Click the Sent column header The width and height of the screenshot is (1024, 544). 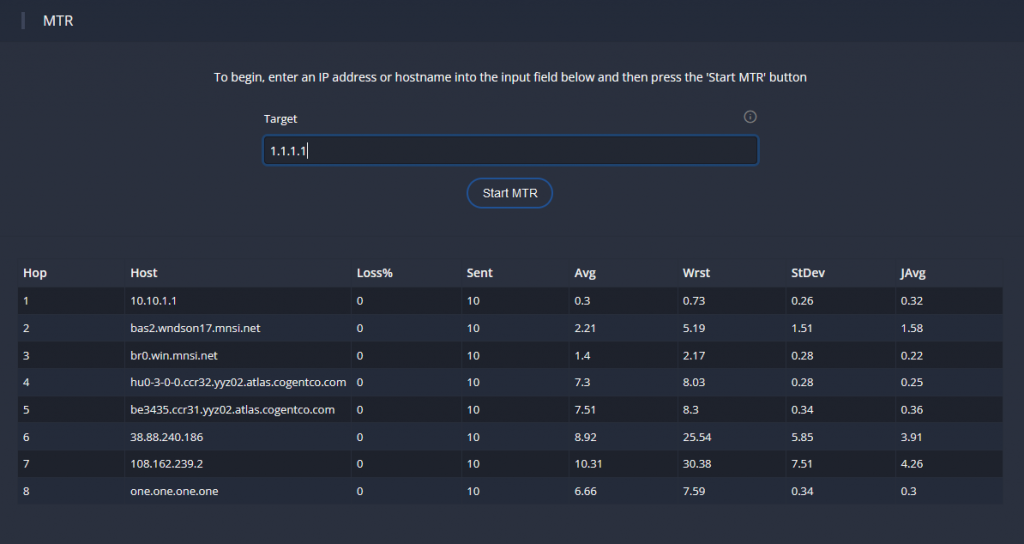tap(479, 273)
